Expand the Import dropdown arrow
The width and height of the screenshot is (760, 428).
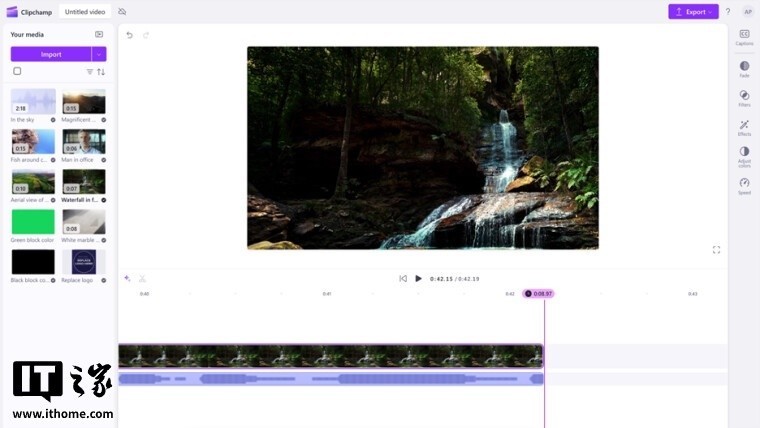coord(99,54)
